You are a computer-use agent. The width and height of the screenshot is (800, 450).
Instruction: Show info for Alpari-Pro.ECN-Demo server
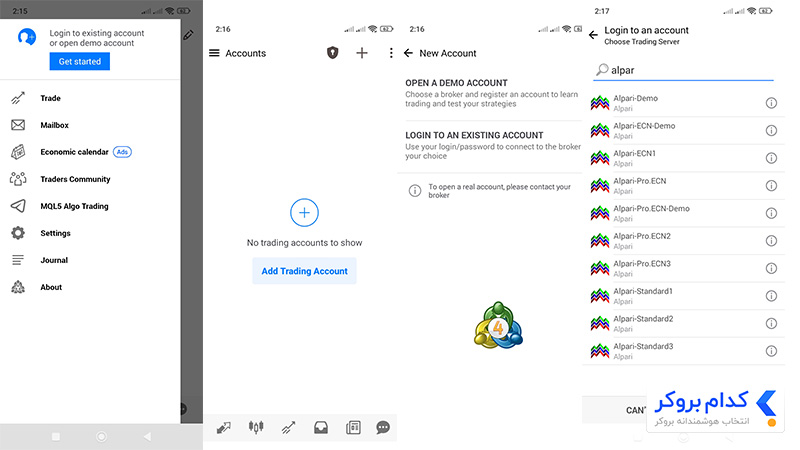click(771, 213)
